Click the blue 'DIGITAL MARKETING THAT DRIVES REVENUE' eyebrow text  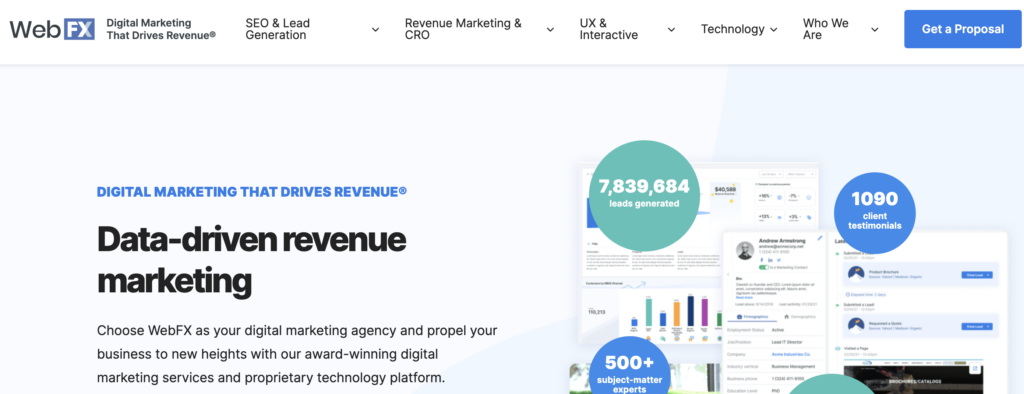(251, 191)
